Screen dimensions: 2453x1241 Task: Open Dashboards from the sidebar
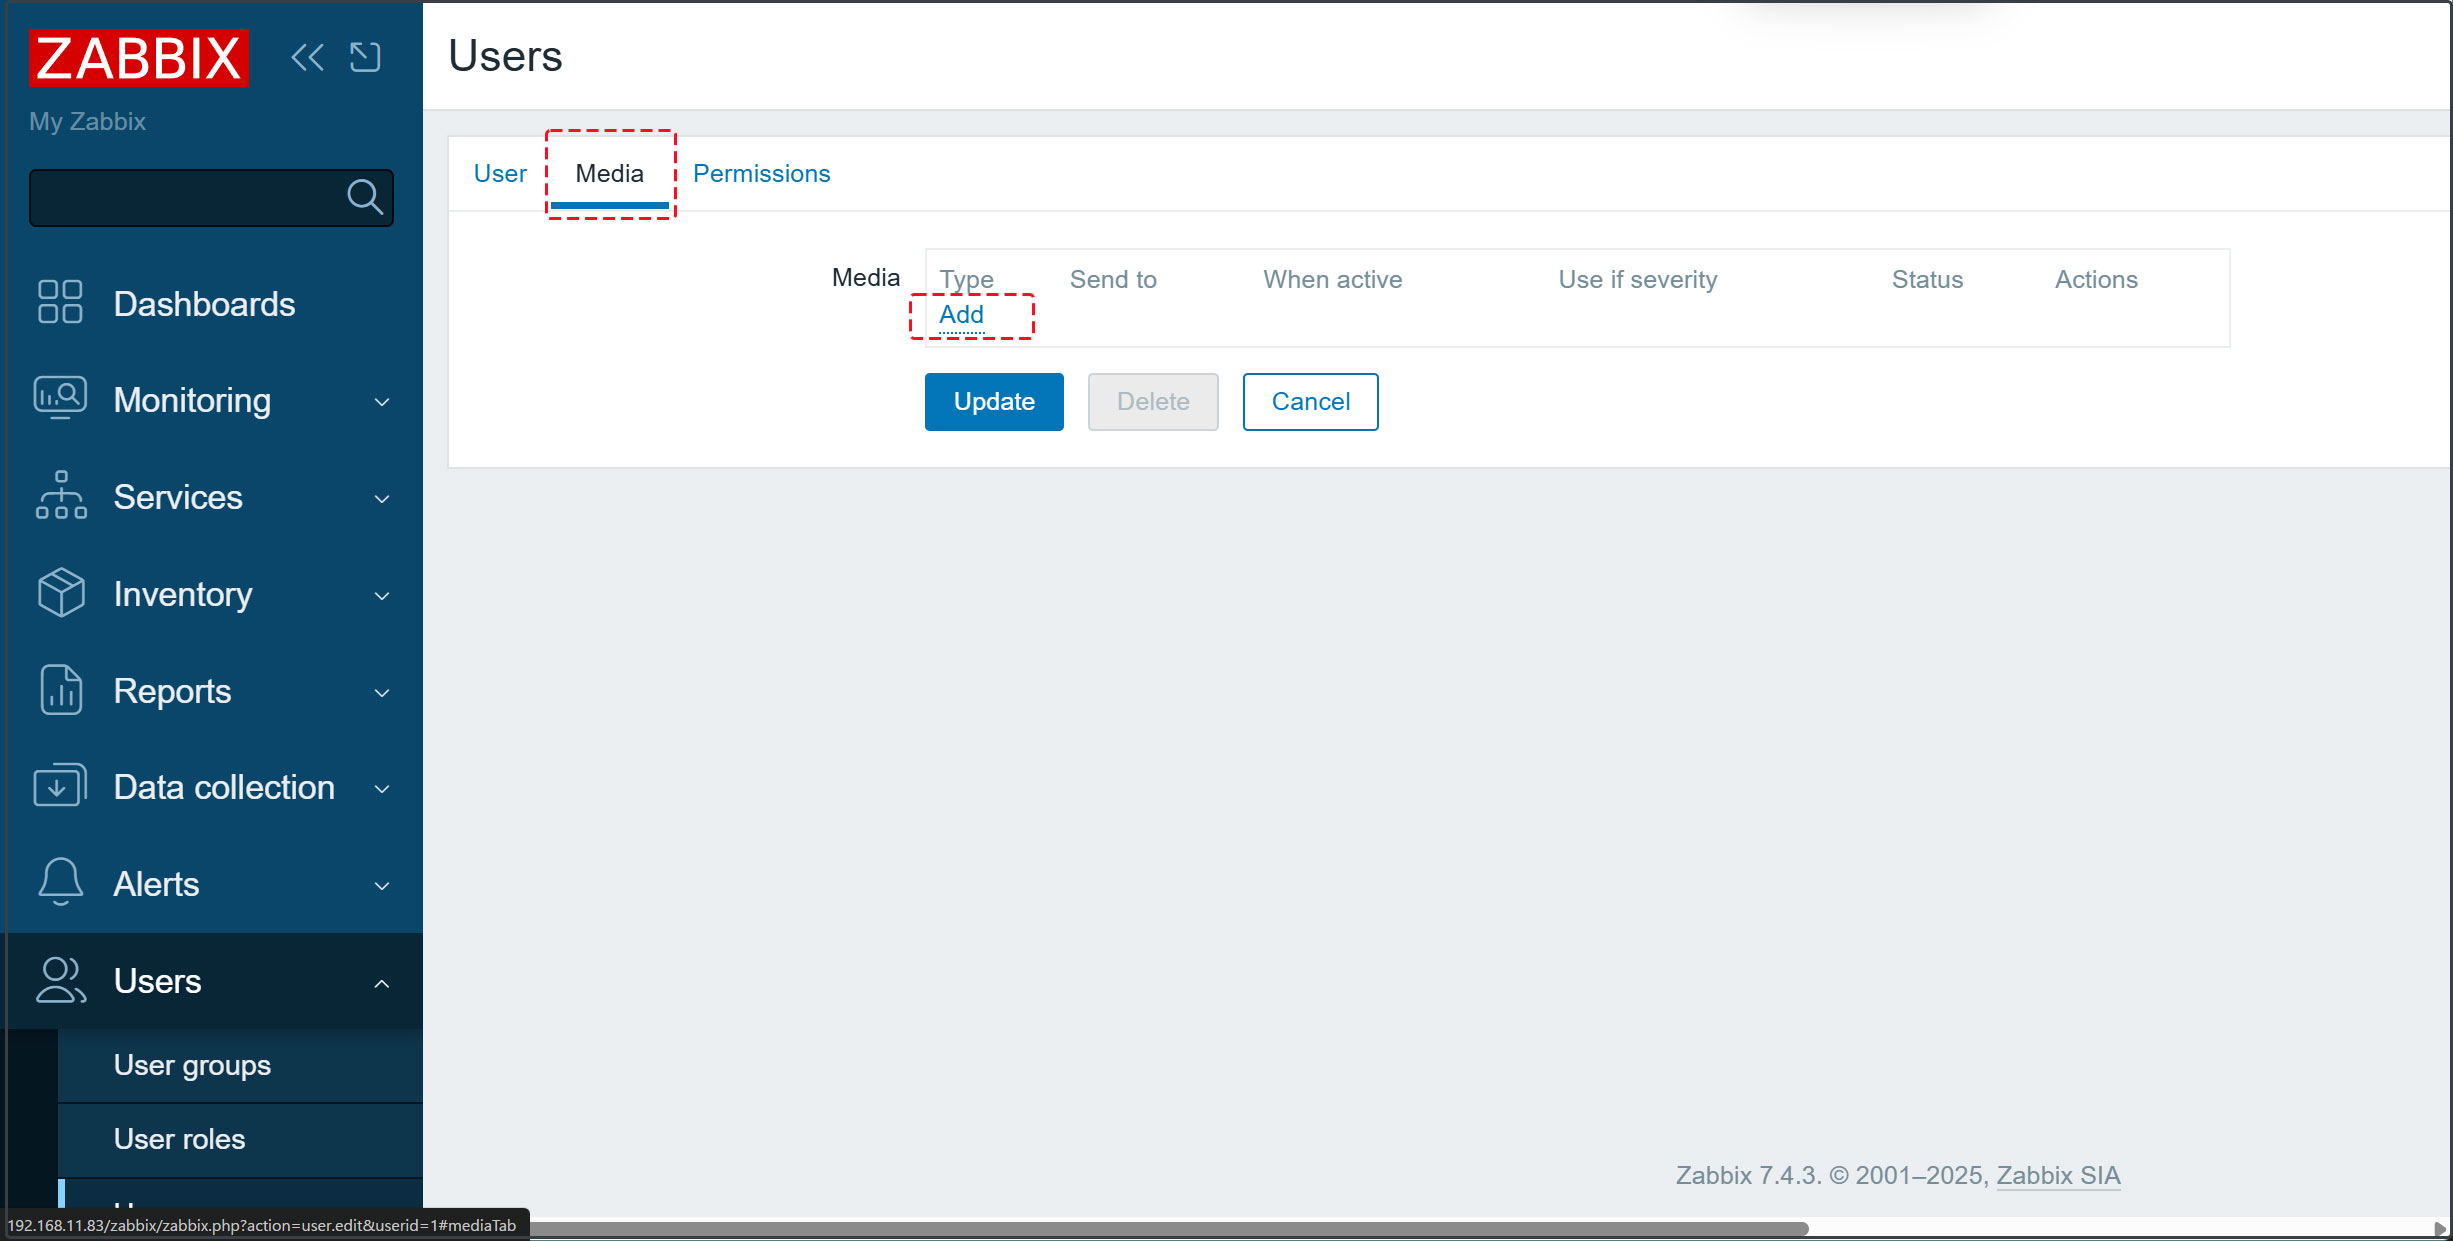coord(204,304)
